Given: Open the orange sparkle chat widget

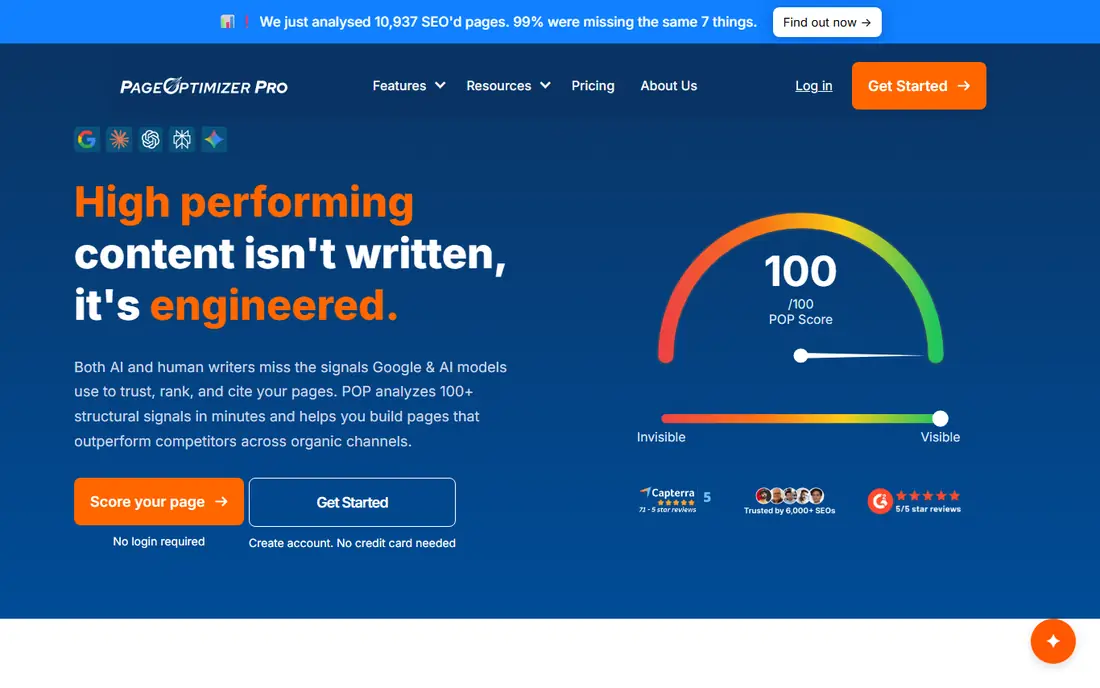Looking at the screenshot, I should (x=1052, y=641).
